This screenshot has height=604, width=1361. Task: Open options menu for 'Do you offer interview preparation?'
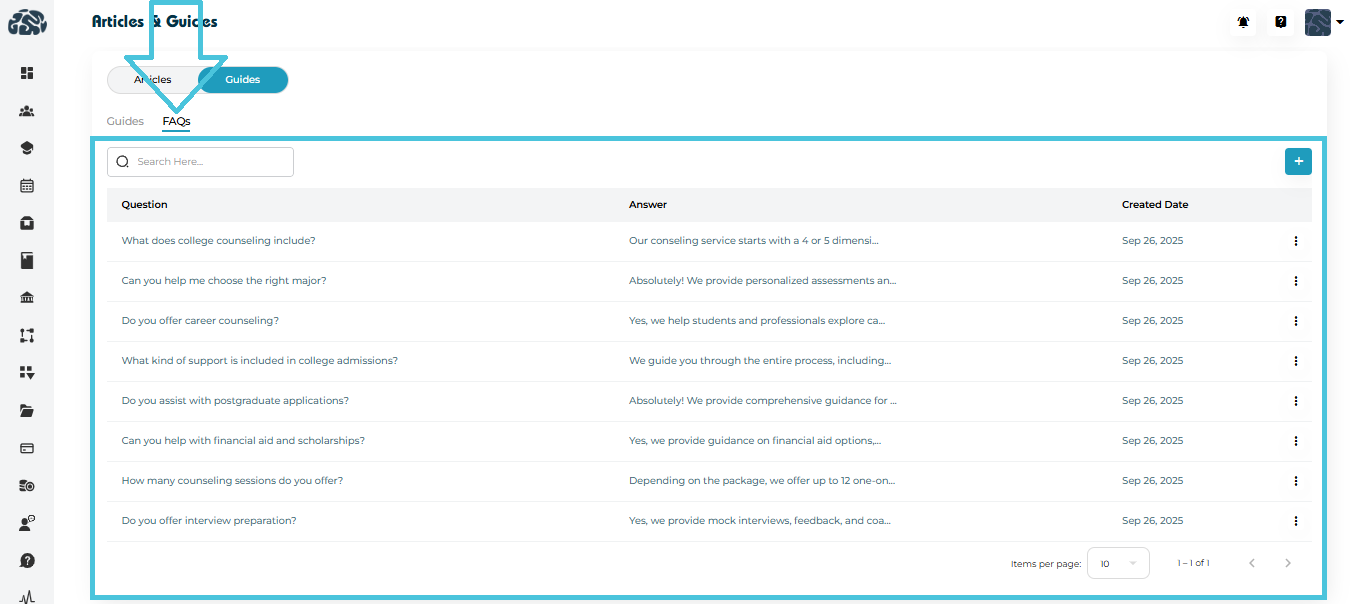tap(1295, 521)
